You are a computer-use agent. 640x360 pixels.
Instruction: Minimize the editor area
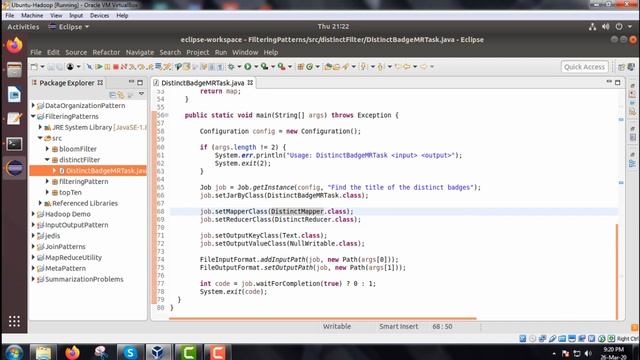[609, 82]
